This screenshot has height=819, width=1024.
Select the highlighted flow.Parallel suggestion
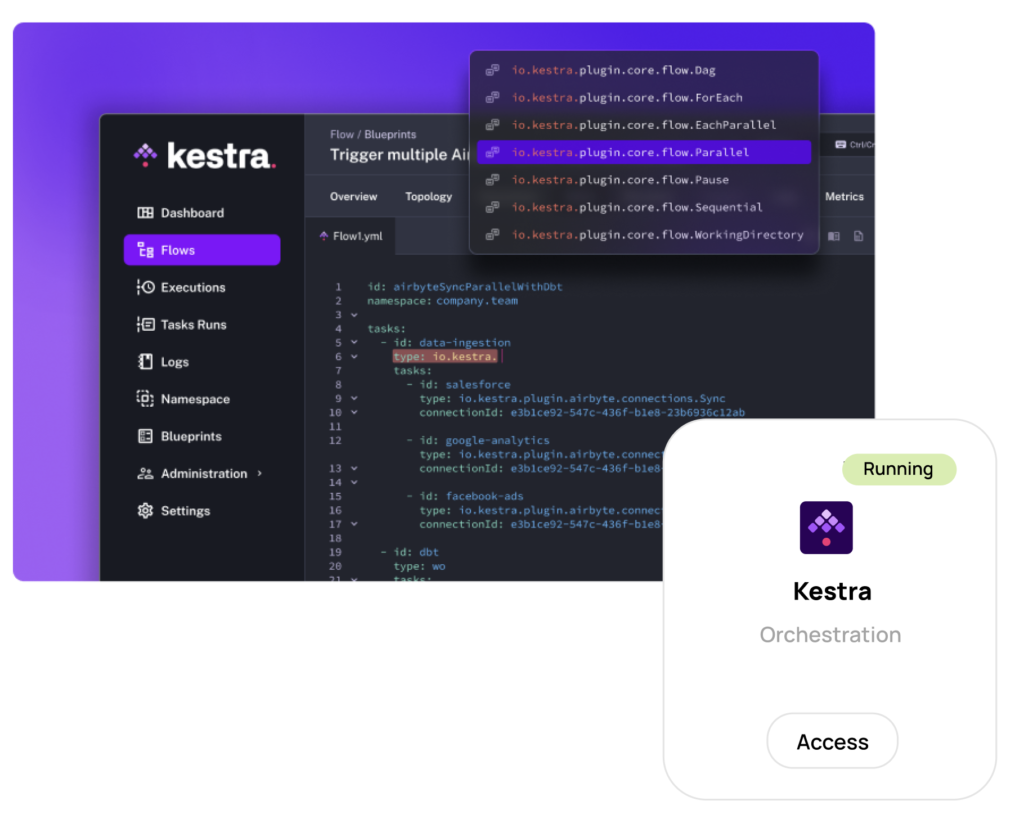coord(644,152)
